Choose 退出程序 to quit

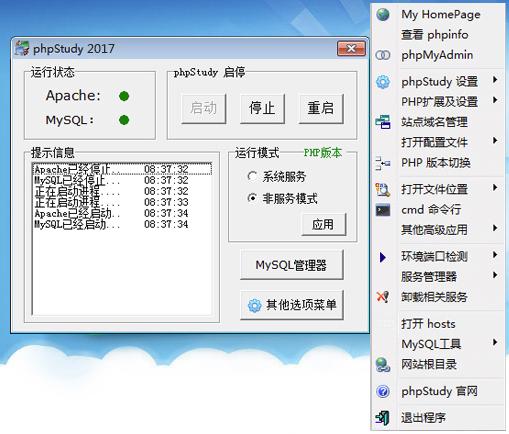point(438,418)
